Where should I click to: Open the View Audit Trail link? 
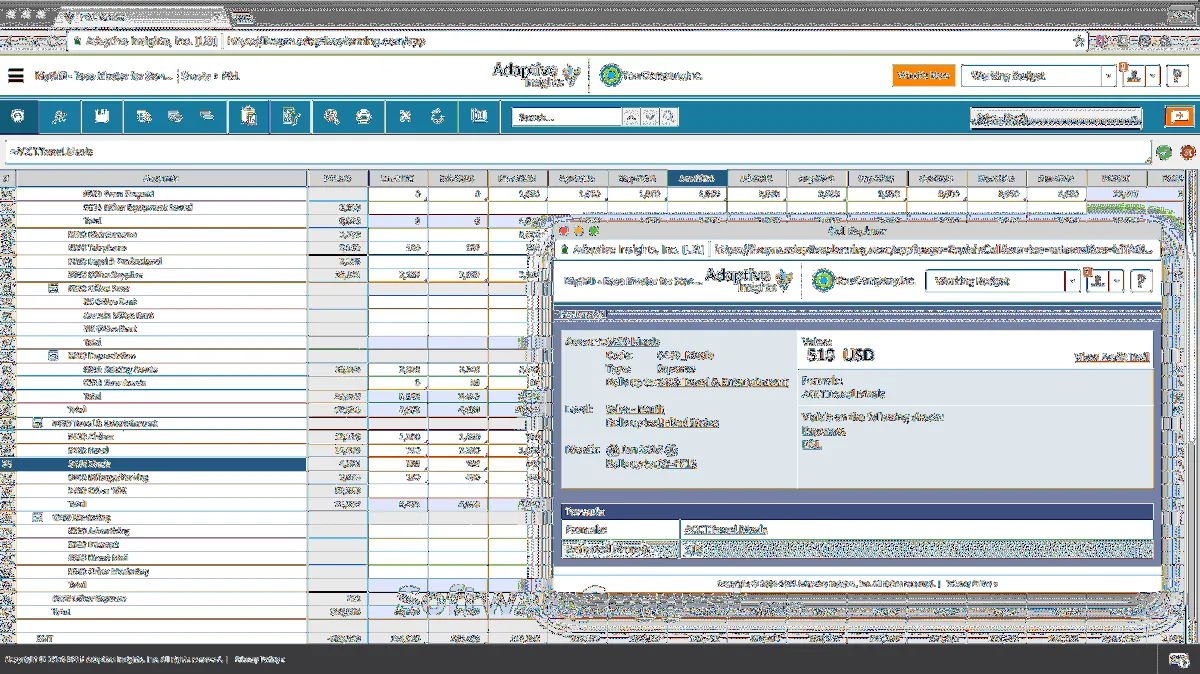coord(1113,356)
